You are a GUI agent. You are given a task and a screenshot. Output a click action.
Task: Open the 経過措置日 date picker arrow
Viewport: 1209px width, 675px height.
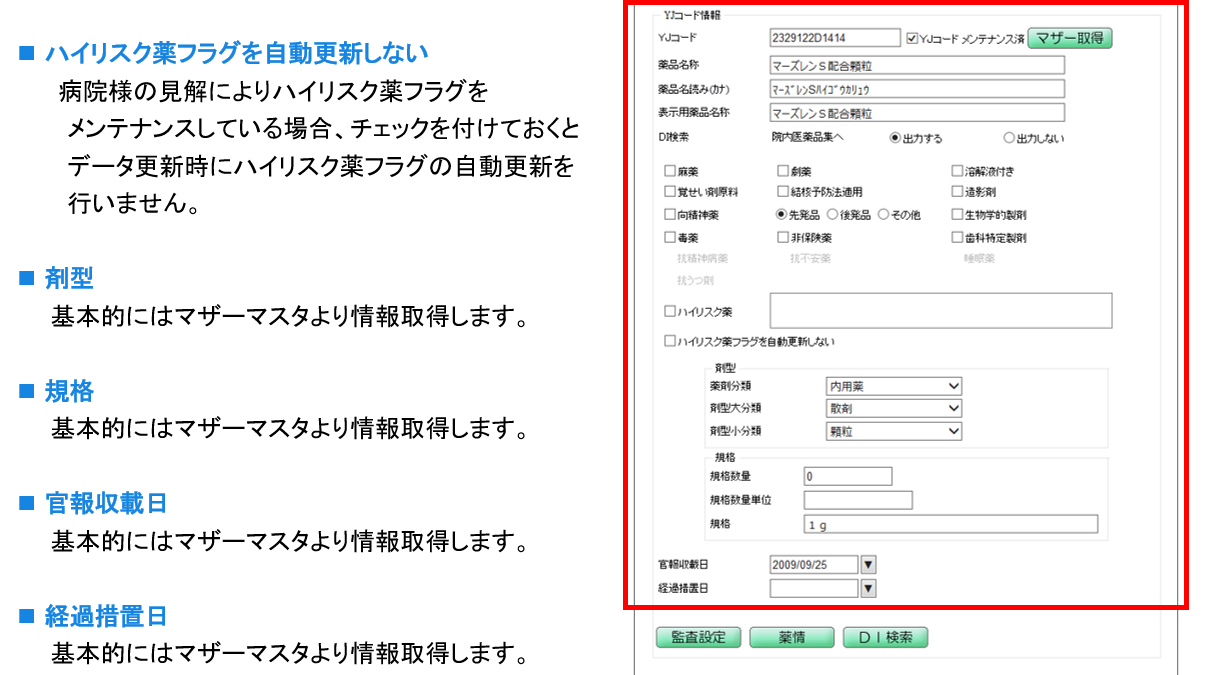[x=868, y=588]
